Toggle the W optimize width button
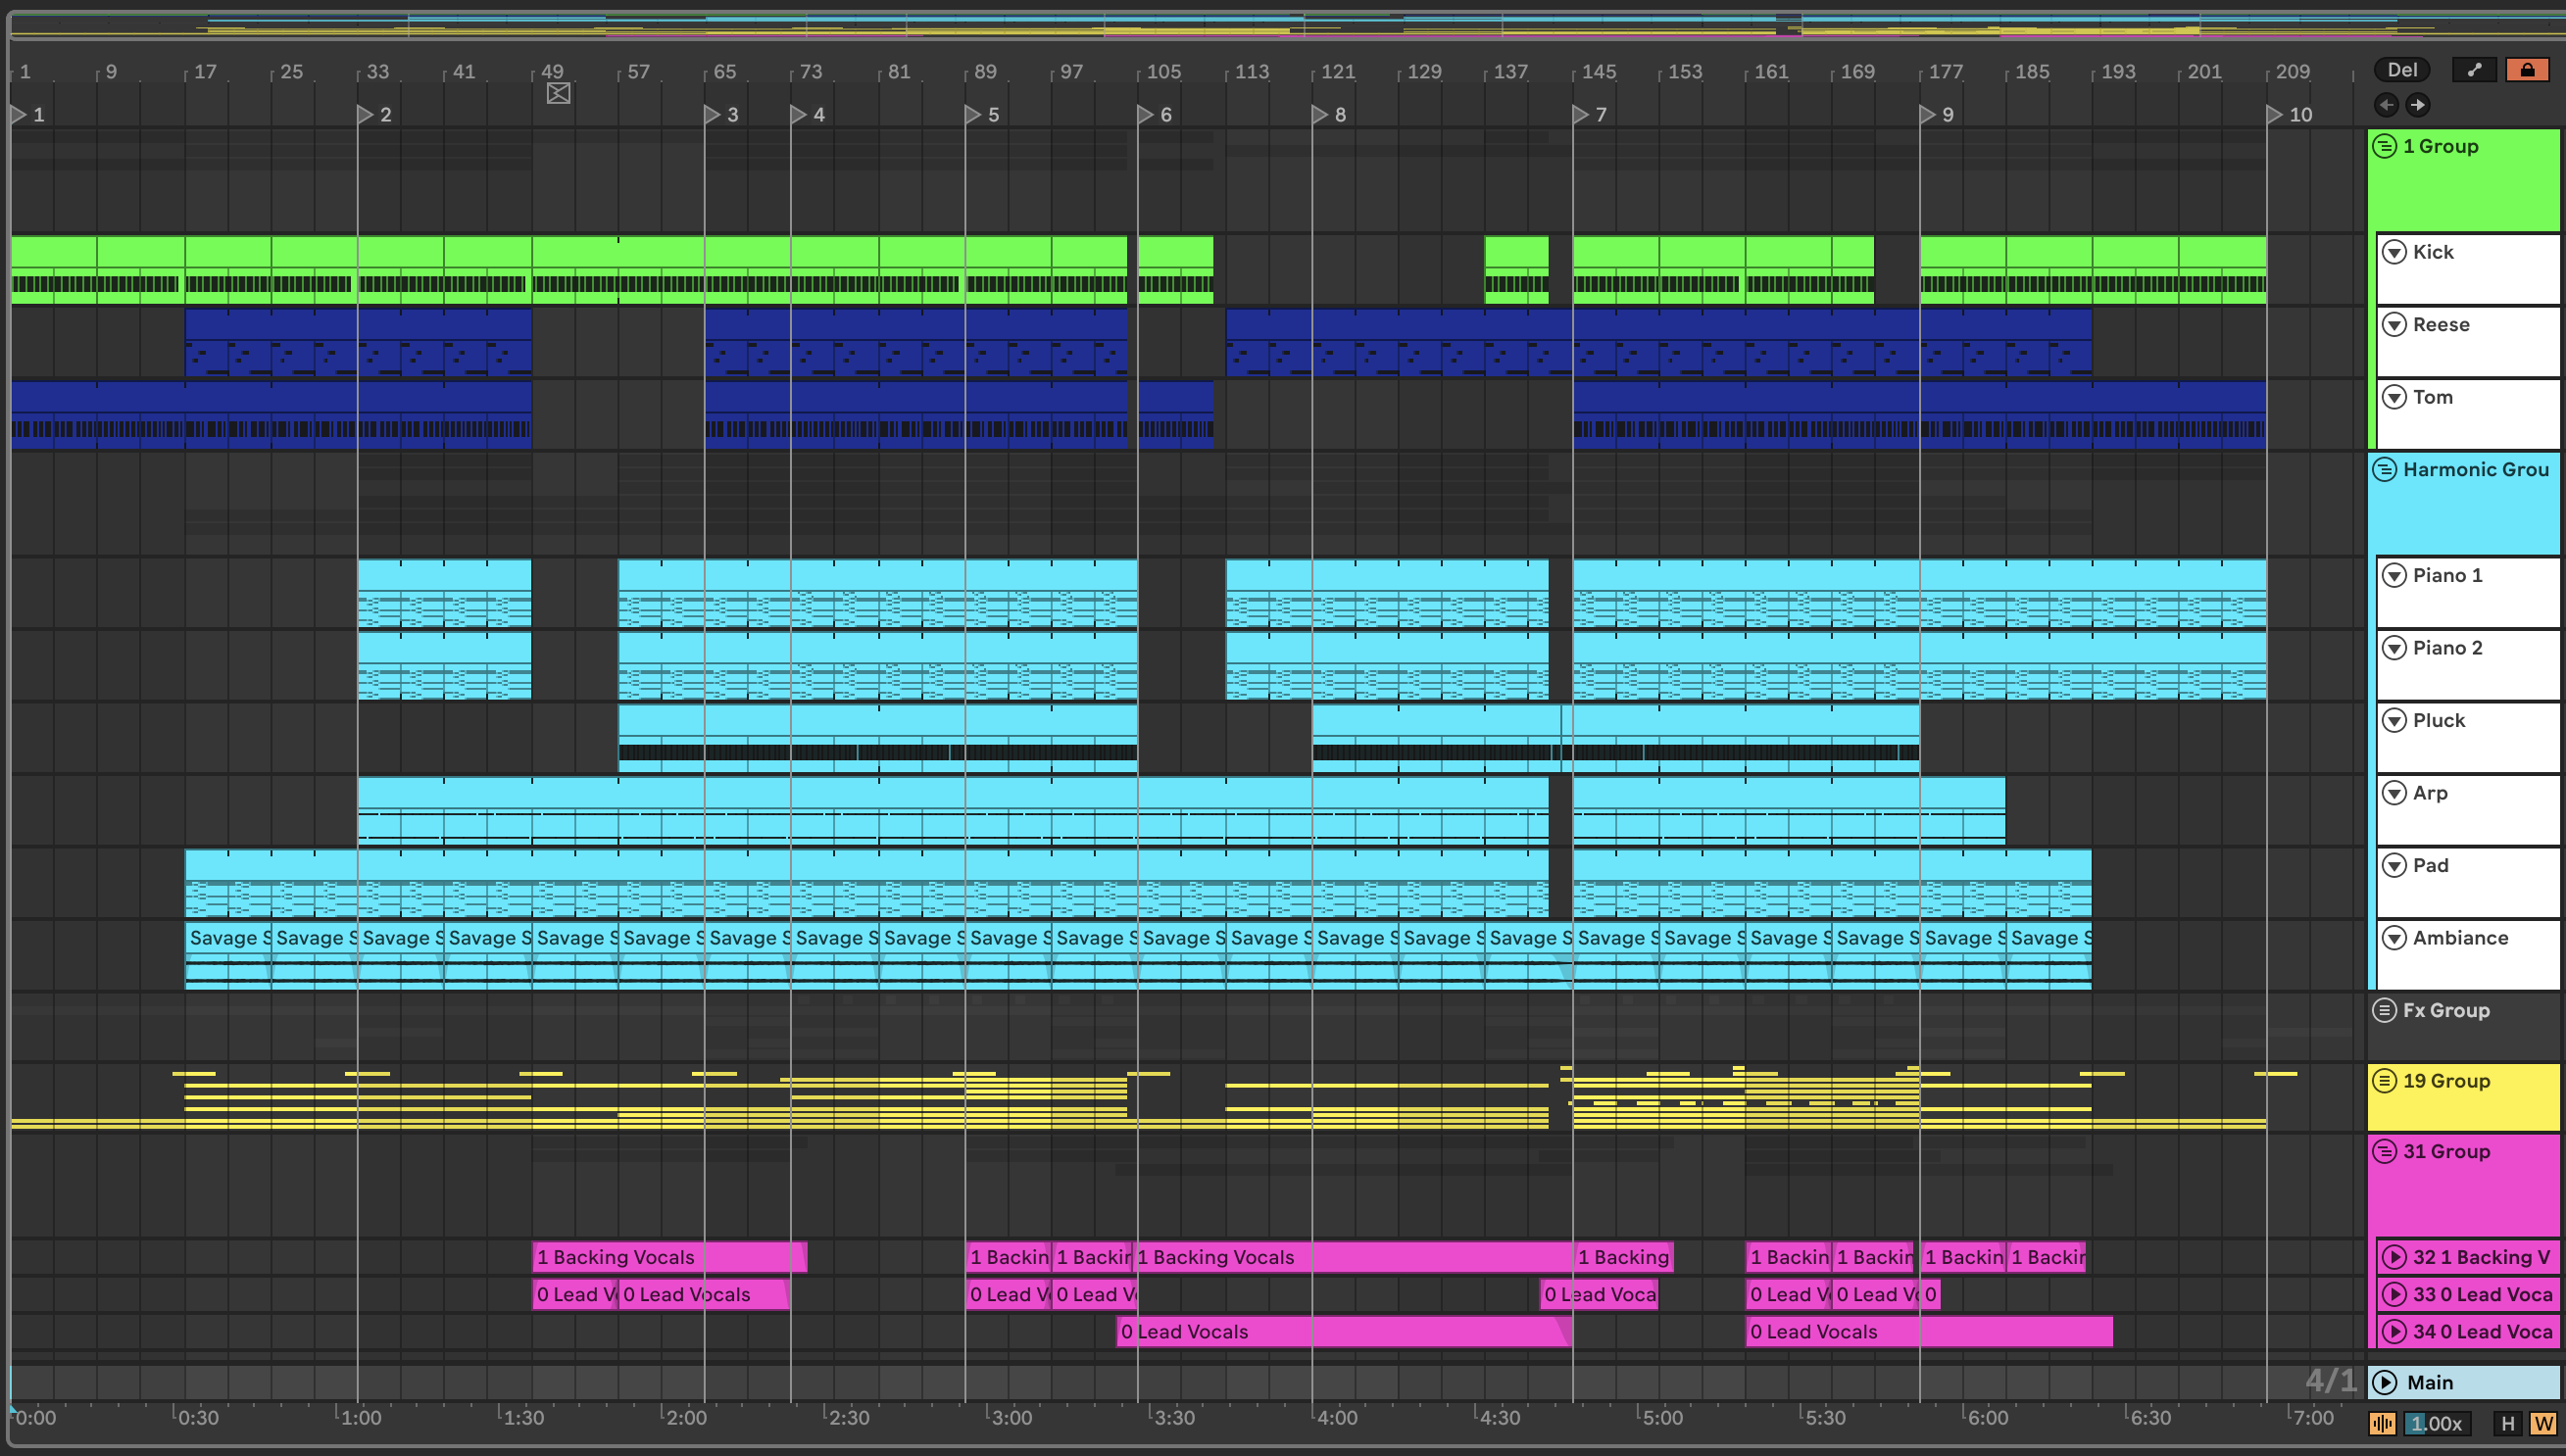The width and height of the screenshot is (2566, 1456). tap(2543, 1423)
